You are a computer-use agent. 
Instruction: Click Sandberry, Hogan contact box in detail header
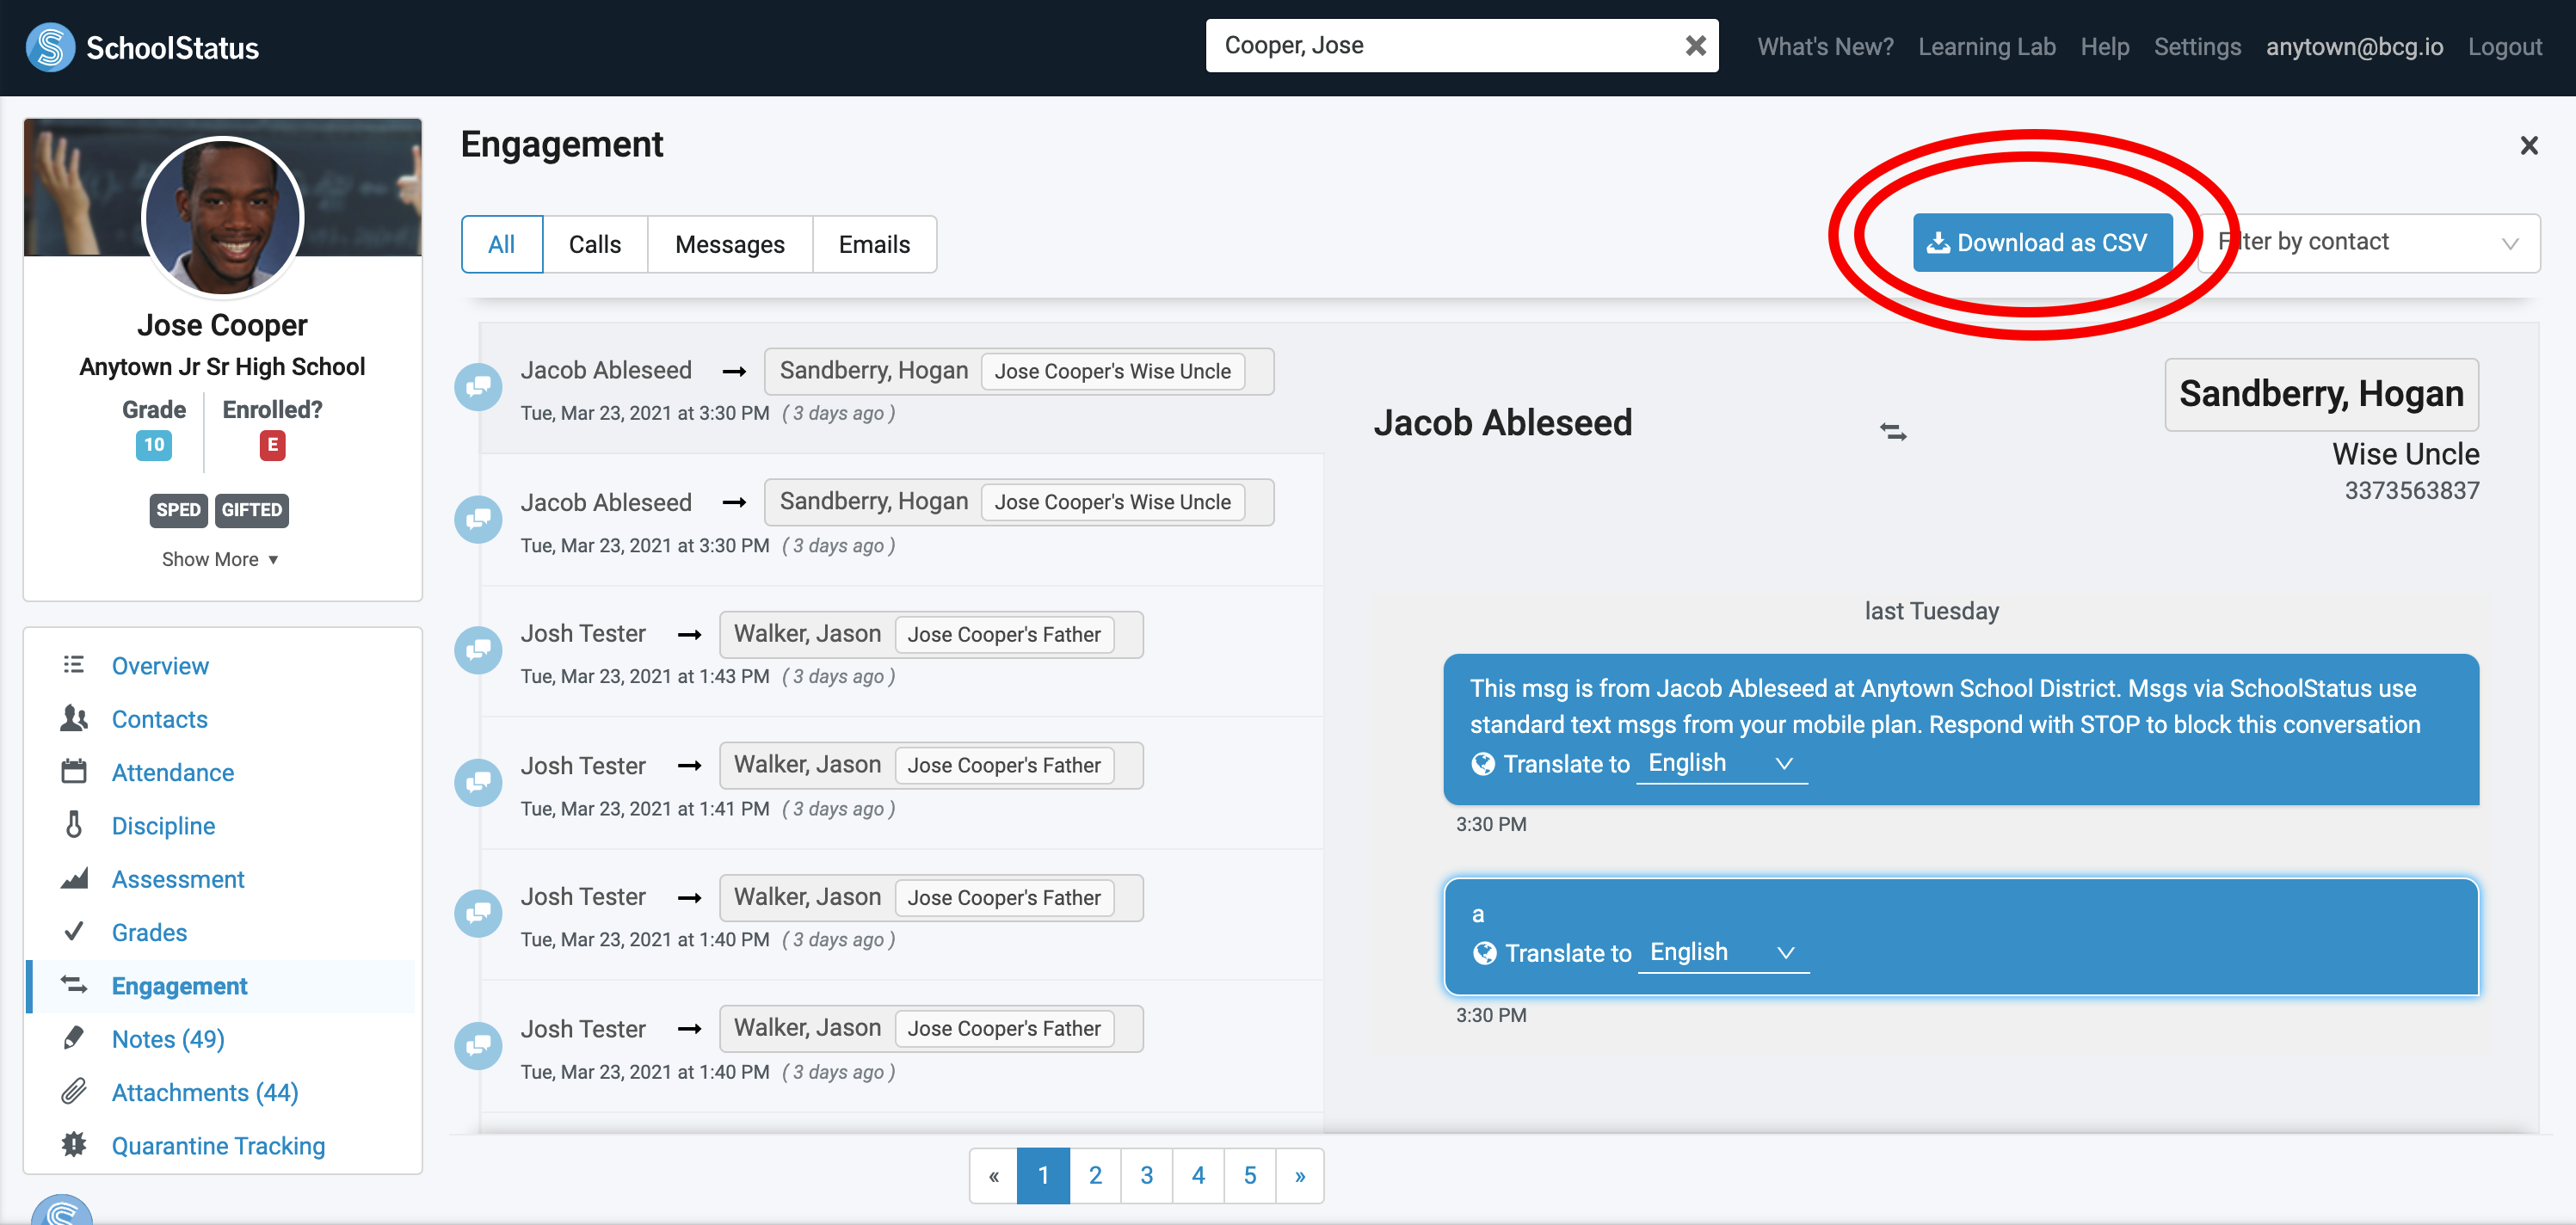[2321, 394]
